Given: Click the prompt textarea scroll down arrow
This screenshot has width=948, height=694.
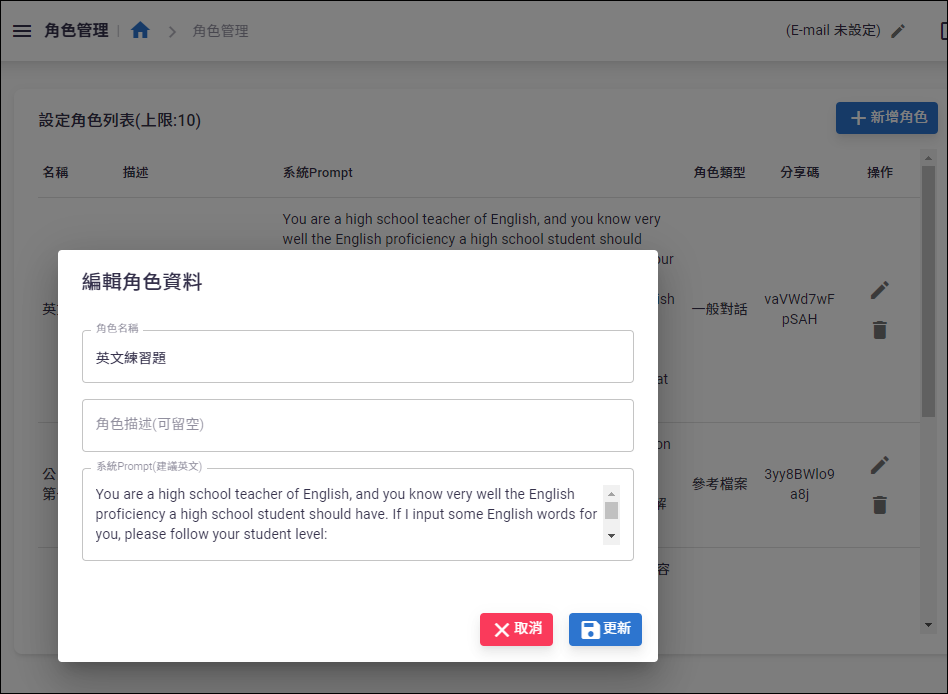Looking at the screenshot, I should [611, 536].
